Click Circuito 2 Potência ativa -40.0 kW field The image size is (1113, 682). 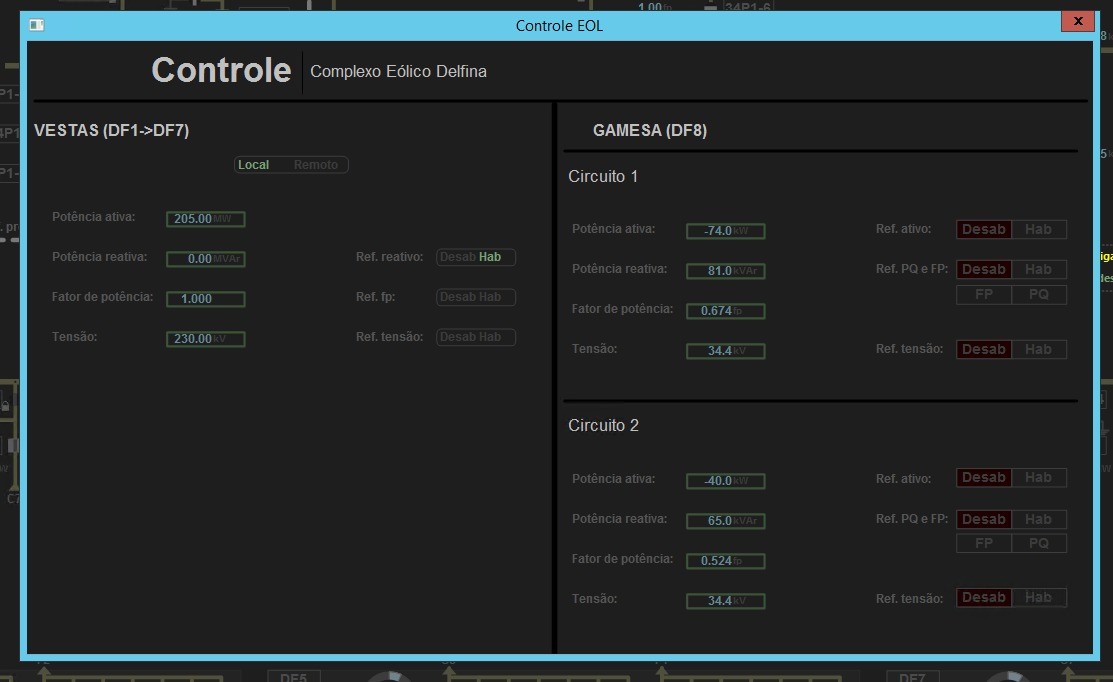click(725, 480)
